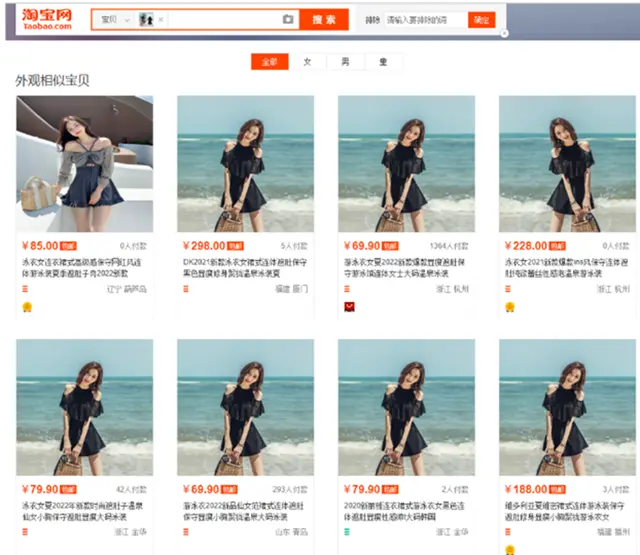Click the gold medal icon under ¥85.00 item

coord(27,306)
